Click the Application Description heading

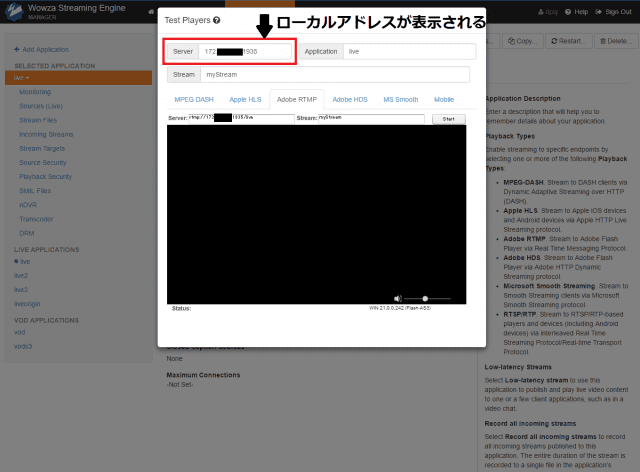523,98
